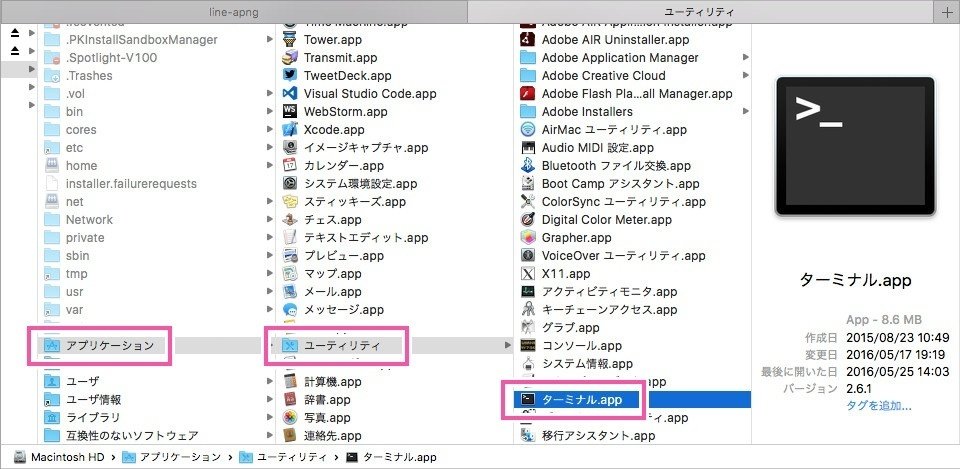Click the Boot Camp アシスタント.app icon

[527, 184]
